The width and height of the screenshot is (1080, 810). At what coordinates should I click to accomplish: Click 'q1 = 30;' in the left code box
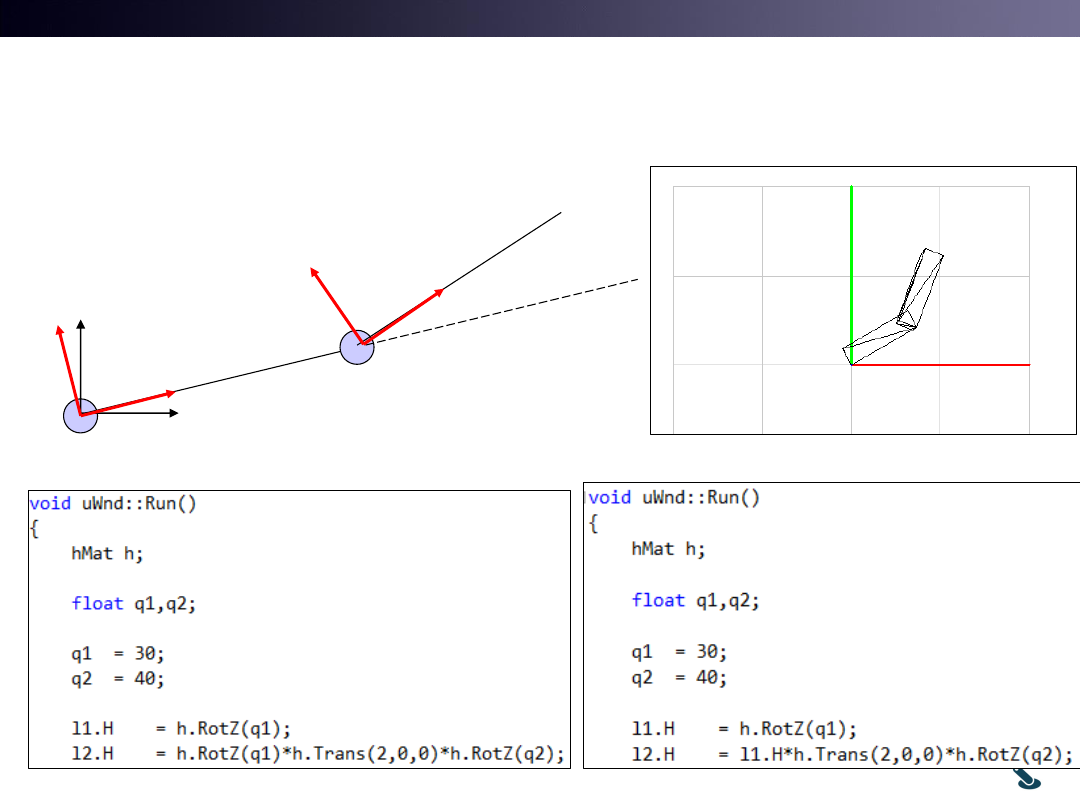point(118,652)
